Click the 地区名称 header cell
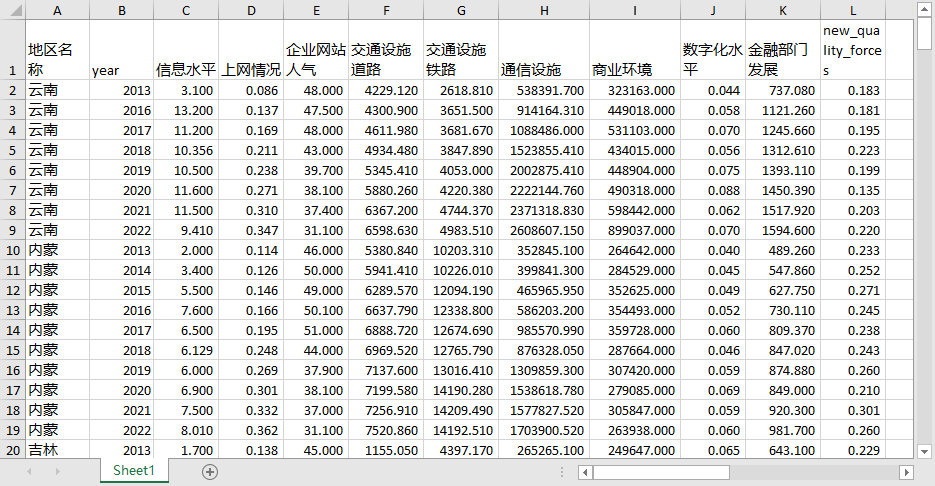This screenshot has height=486, width=935. click(57, 49)
